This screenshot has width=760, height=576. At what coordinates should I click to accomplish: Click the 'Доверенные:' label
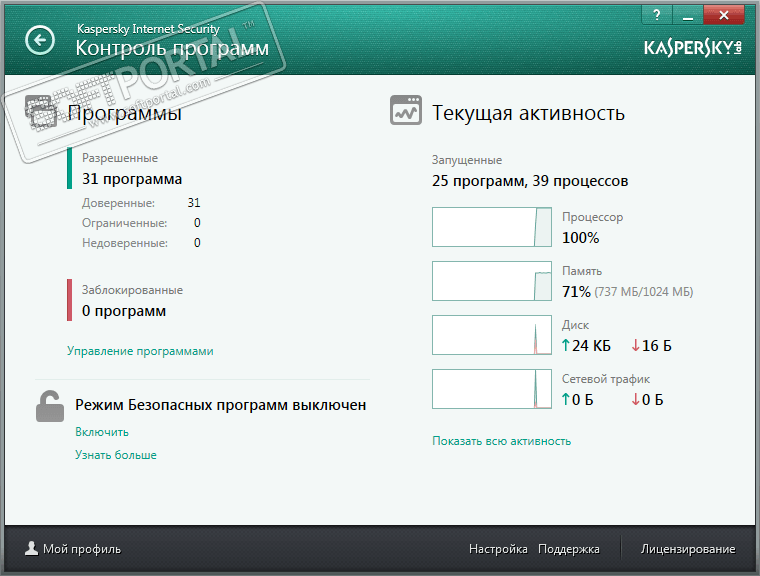click(118, 203)
